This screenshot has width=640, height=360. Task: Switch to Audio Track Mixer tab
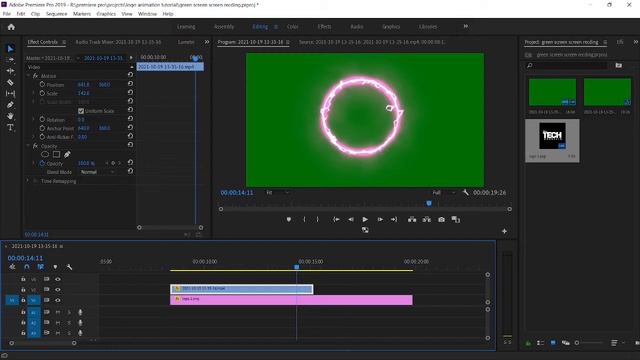coord(118,42)
